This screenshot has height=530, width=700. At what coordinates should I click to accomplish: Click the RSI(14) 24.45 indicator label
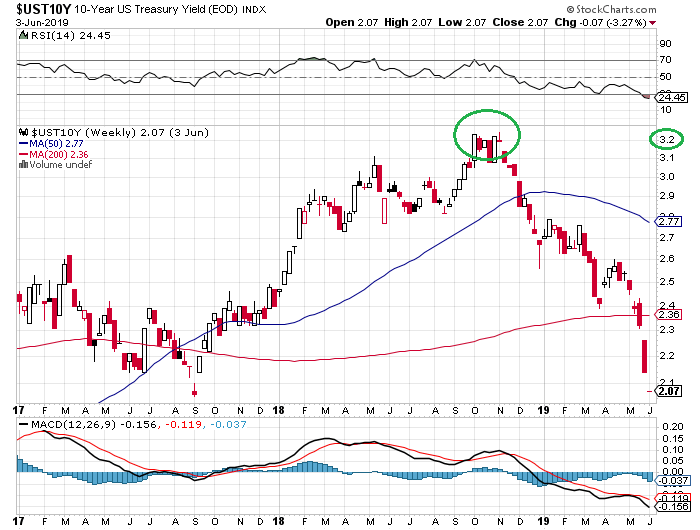point(70,35)
